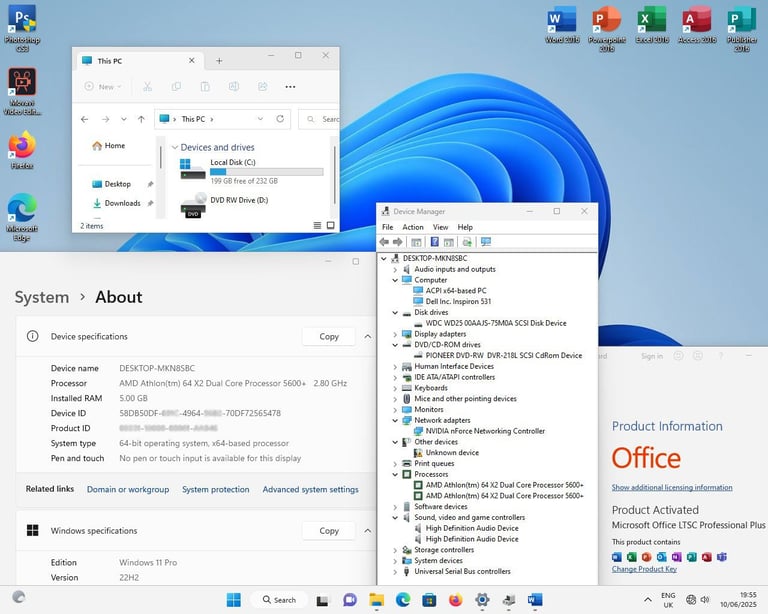Open Firefox from the taskbar
The height and width of the screenshot is (614, 768).
click(x=456, y=600)
